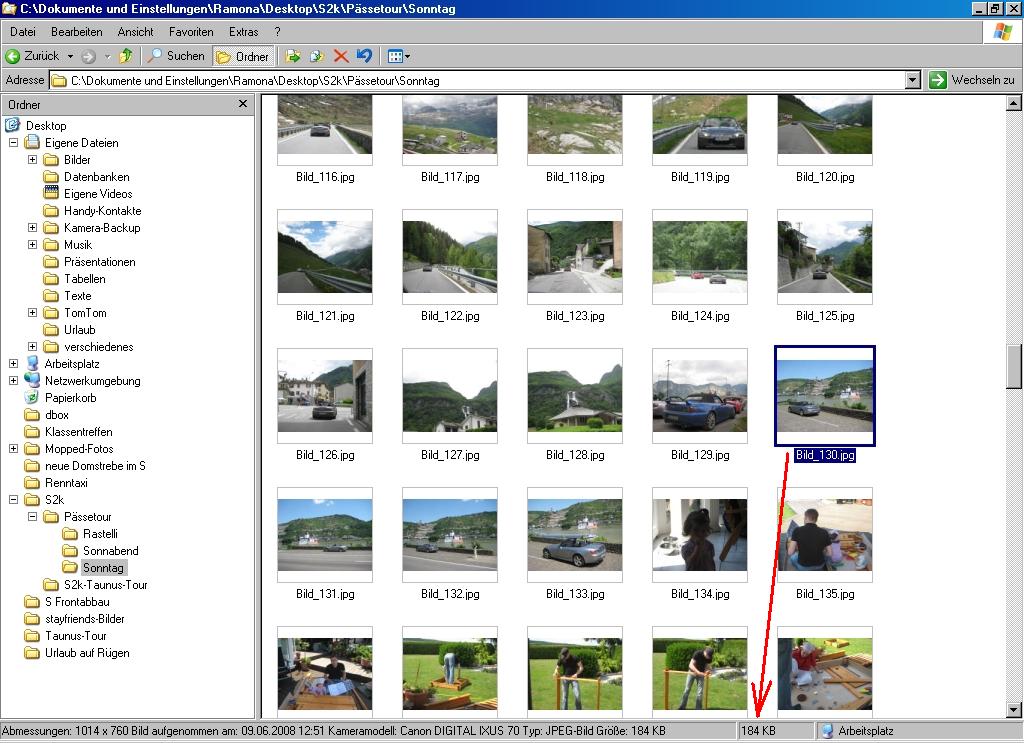Image resolution: width=1024 pixels, height=743 pixels.
Task: Click the Wechseln zu go button
Action: click(x=971, y=80)
